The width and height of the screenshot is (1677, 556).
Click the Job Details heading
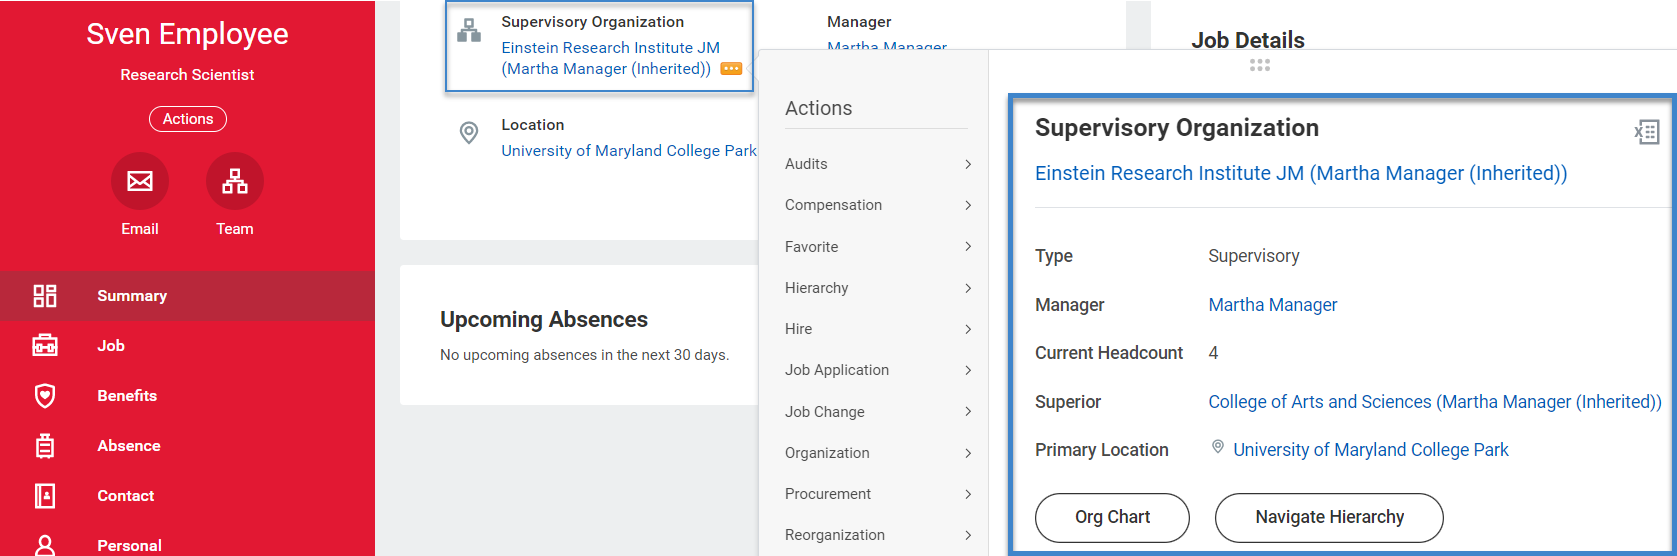tap(1248, 40)
